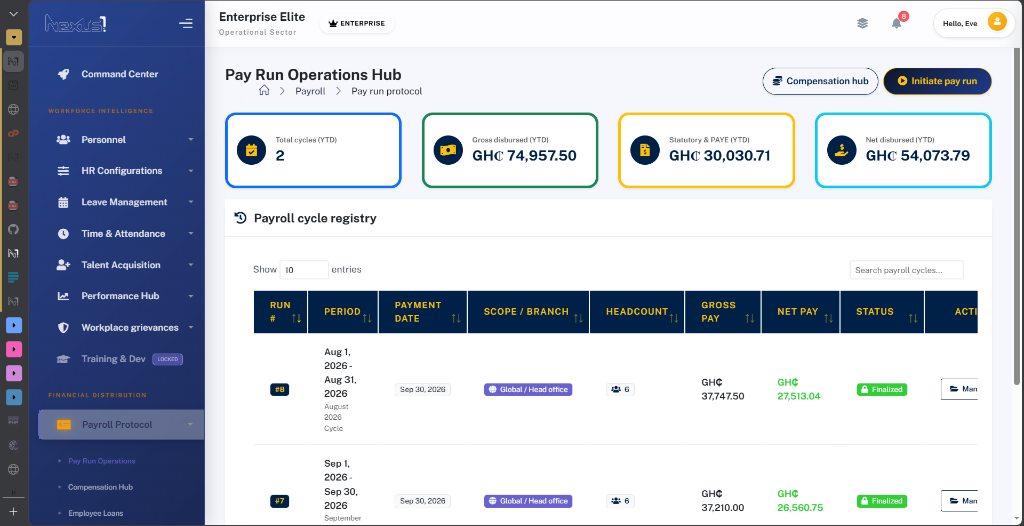Open notifications bell icon
The width and height of the screenshot is (1024, 526).
tap(897, 24)
